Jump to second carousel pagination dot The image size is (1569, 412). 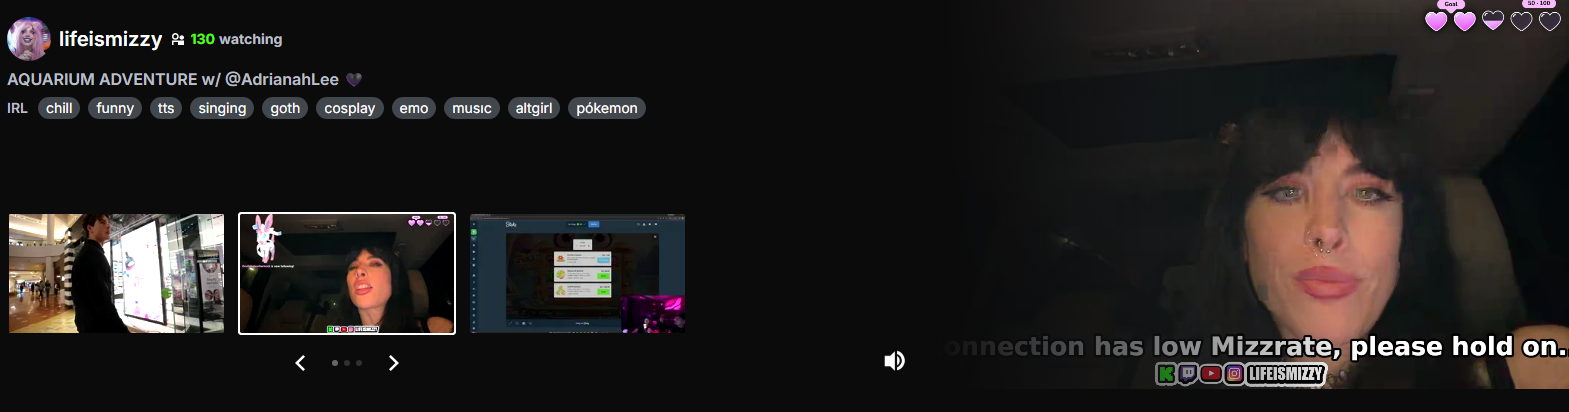347,363
